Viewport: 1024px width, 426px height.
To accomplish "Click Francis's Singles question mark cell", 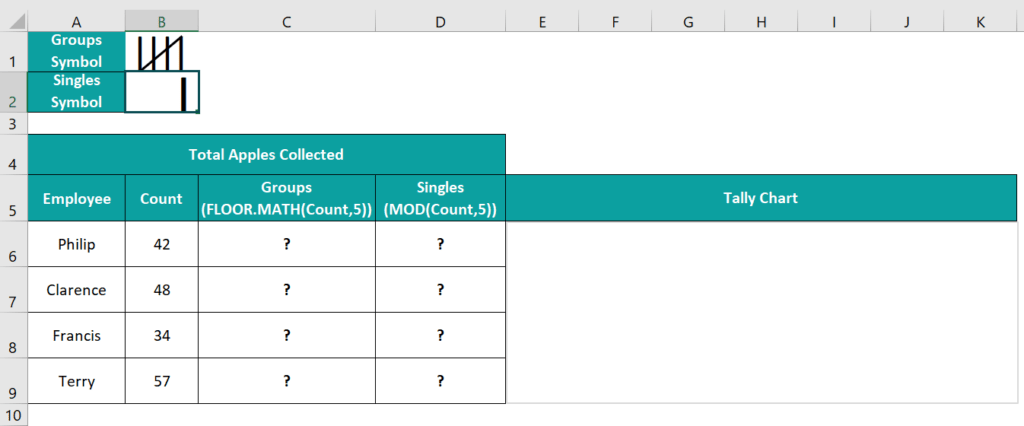I will 440,335.
